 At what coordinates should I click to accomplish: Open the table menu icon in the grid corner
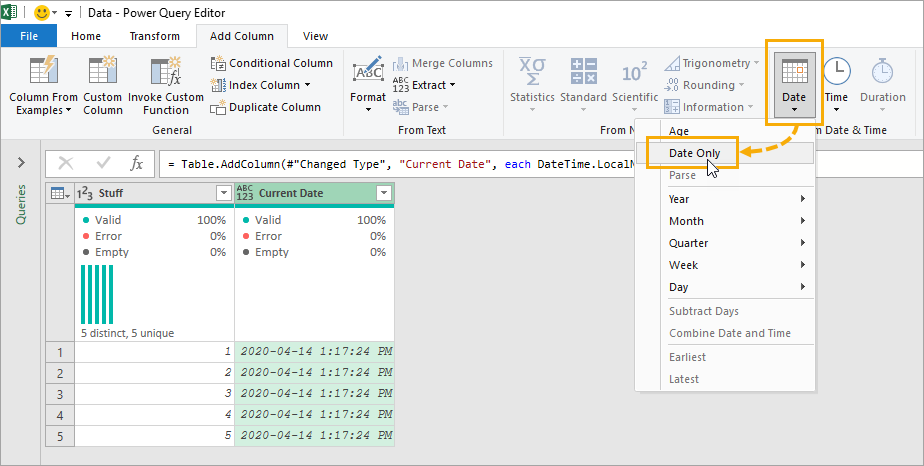pyautogui.click(x=60, y=193)
